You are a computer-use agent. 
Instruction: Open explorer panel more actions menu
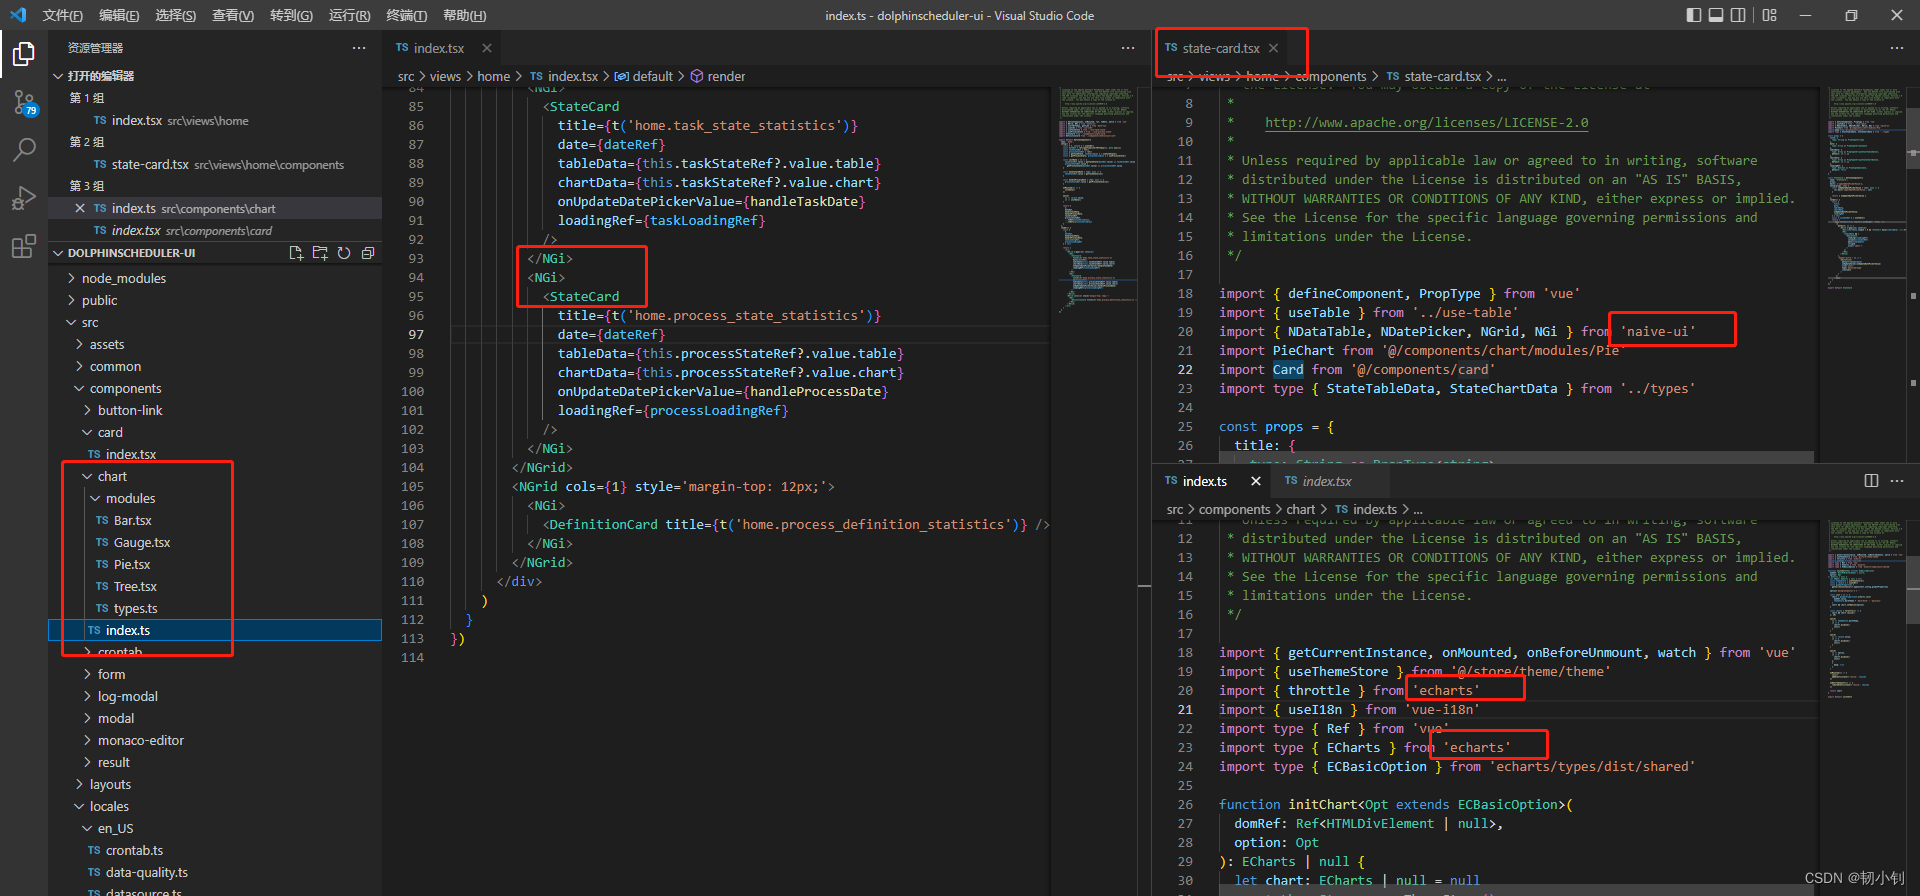pos(359,48)
